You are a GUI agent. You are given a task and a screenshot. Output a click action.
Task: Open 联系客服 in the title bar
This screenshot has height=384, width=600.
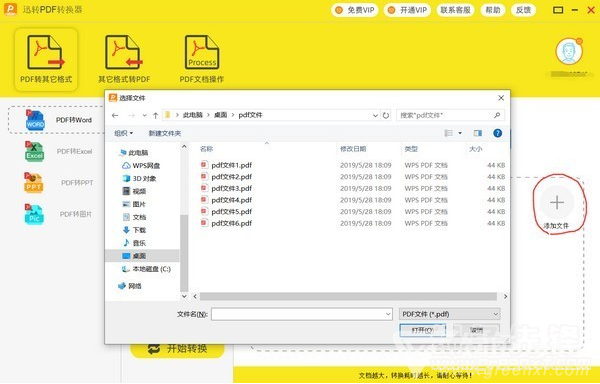pyautogui.click(x=455, y=10)
